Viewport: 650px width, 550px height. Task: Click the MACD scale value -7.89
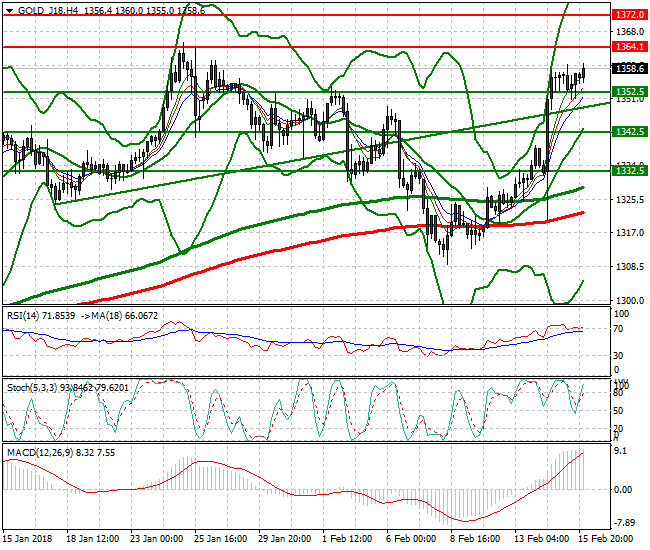click(x=624, y=523)
